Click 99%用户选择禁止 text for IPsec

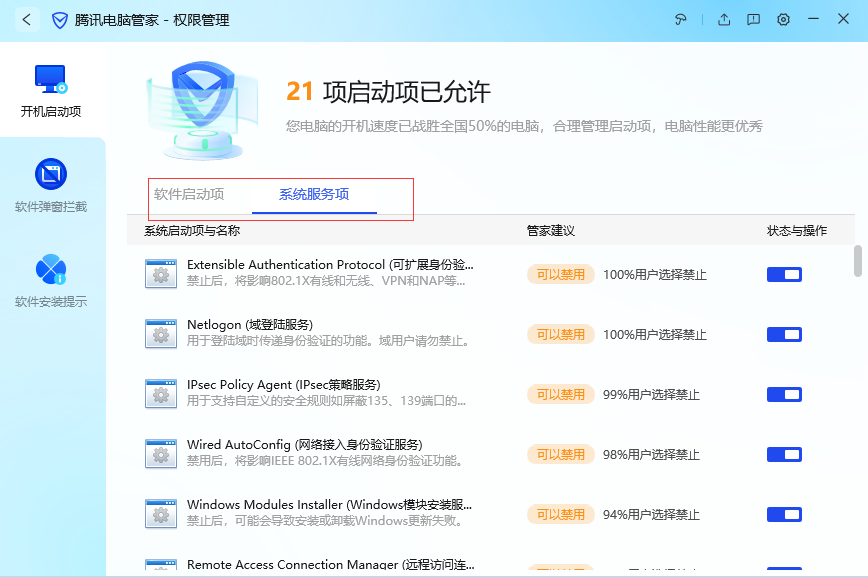(651, 394)
